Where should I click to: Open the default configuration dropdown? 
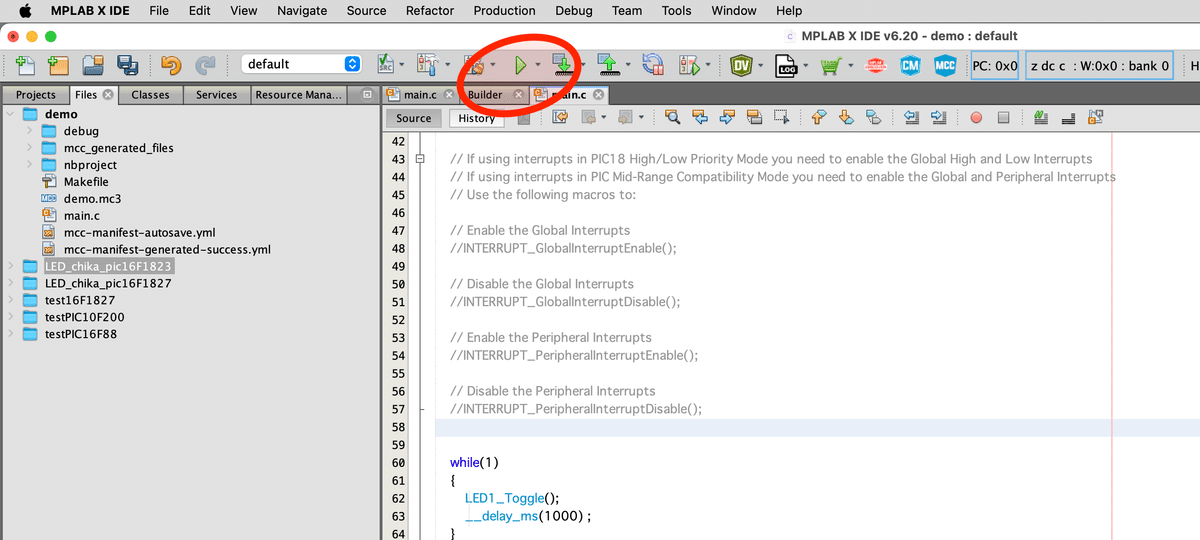(301, 64)
